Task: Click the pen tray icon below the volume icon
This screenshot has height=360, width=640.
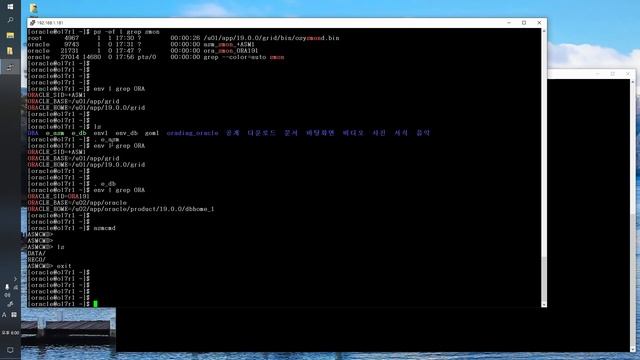Action: tap(10, 304)
